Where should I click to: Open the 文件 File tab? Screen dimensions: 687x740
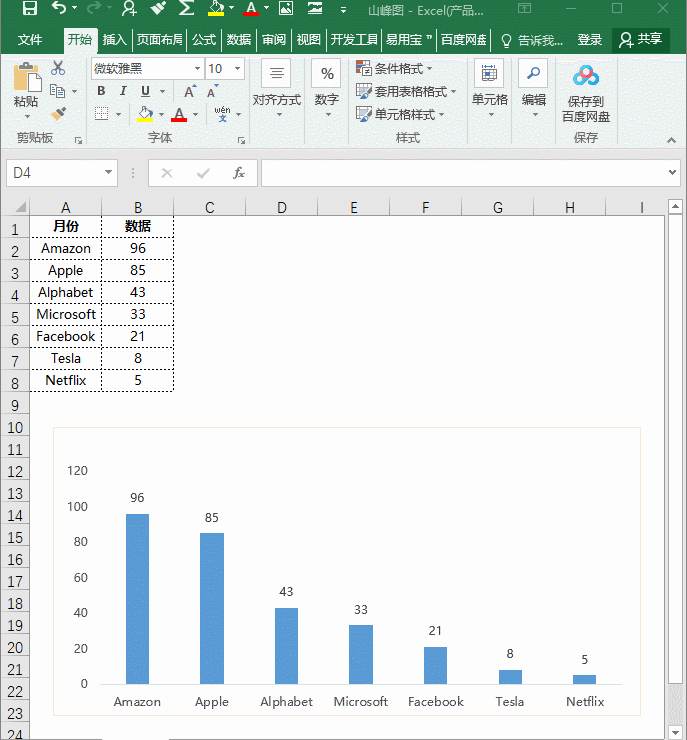(30, 40)
